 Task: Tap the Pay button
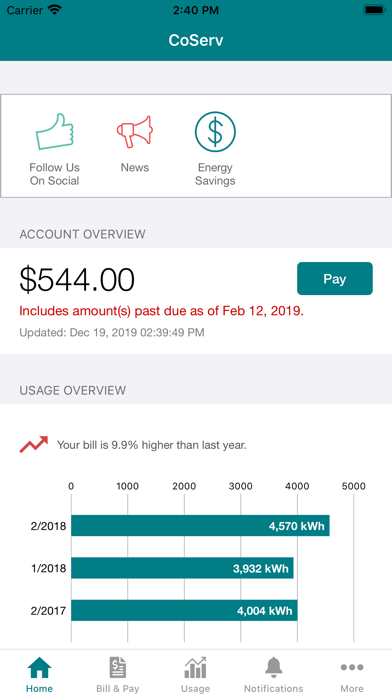tap(335, 278)
